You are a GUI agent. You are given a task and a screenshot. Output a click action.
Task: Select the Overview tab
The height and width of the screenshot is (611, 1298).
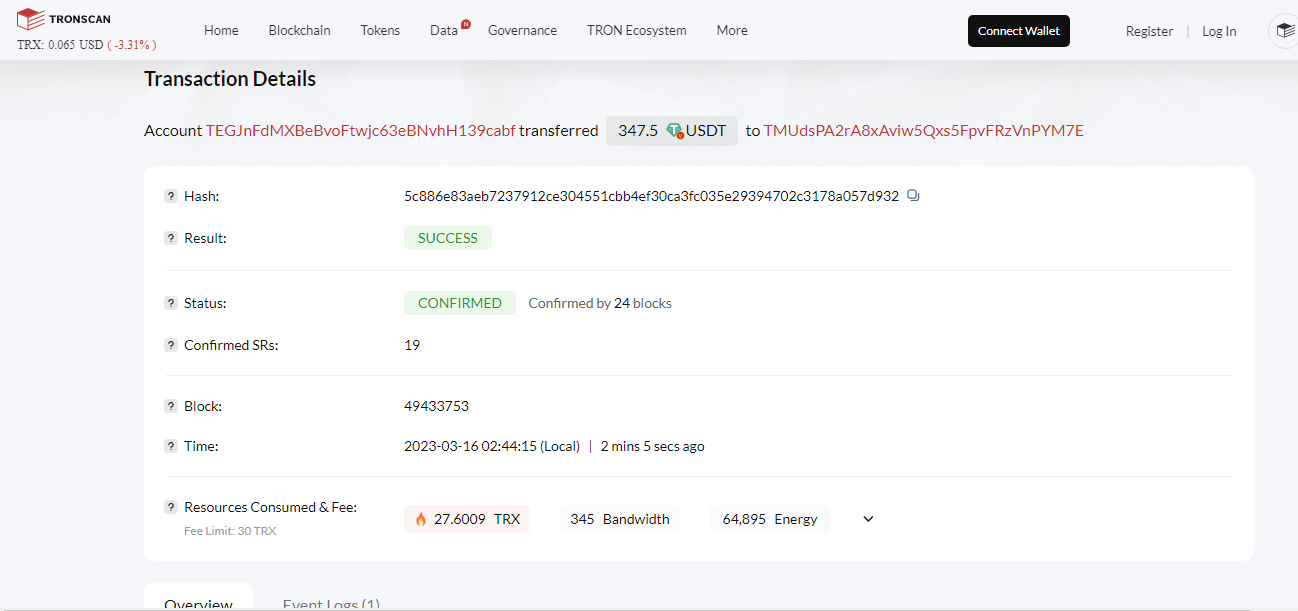click(x=198, y=603)
